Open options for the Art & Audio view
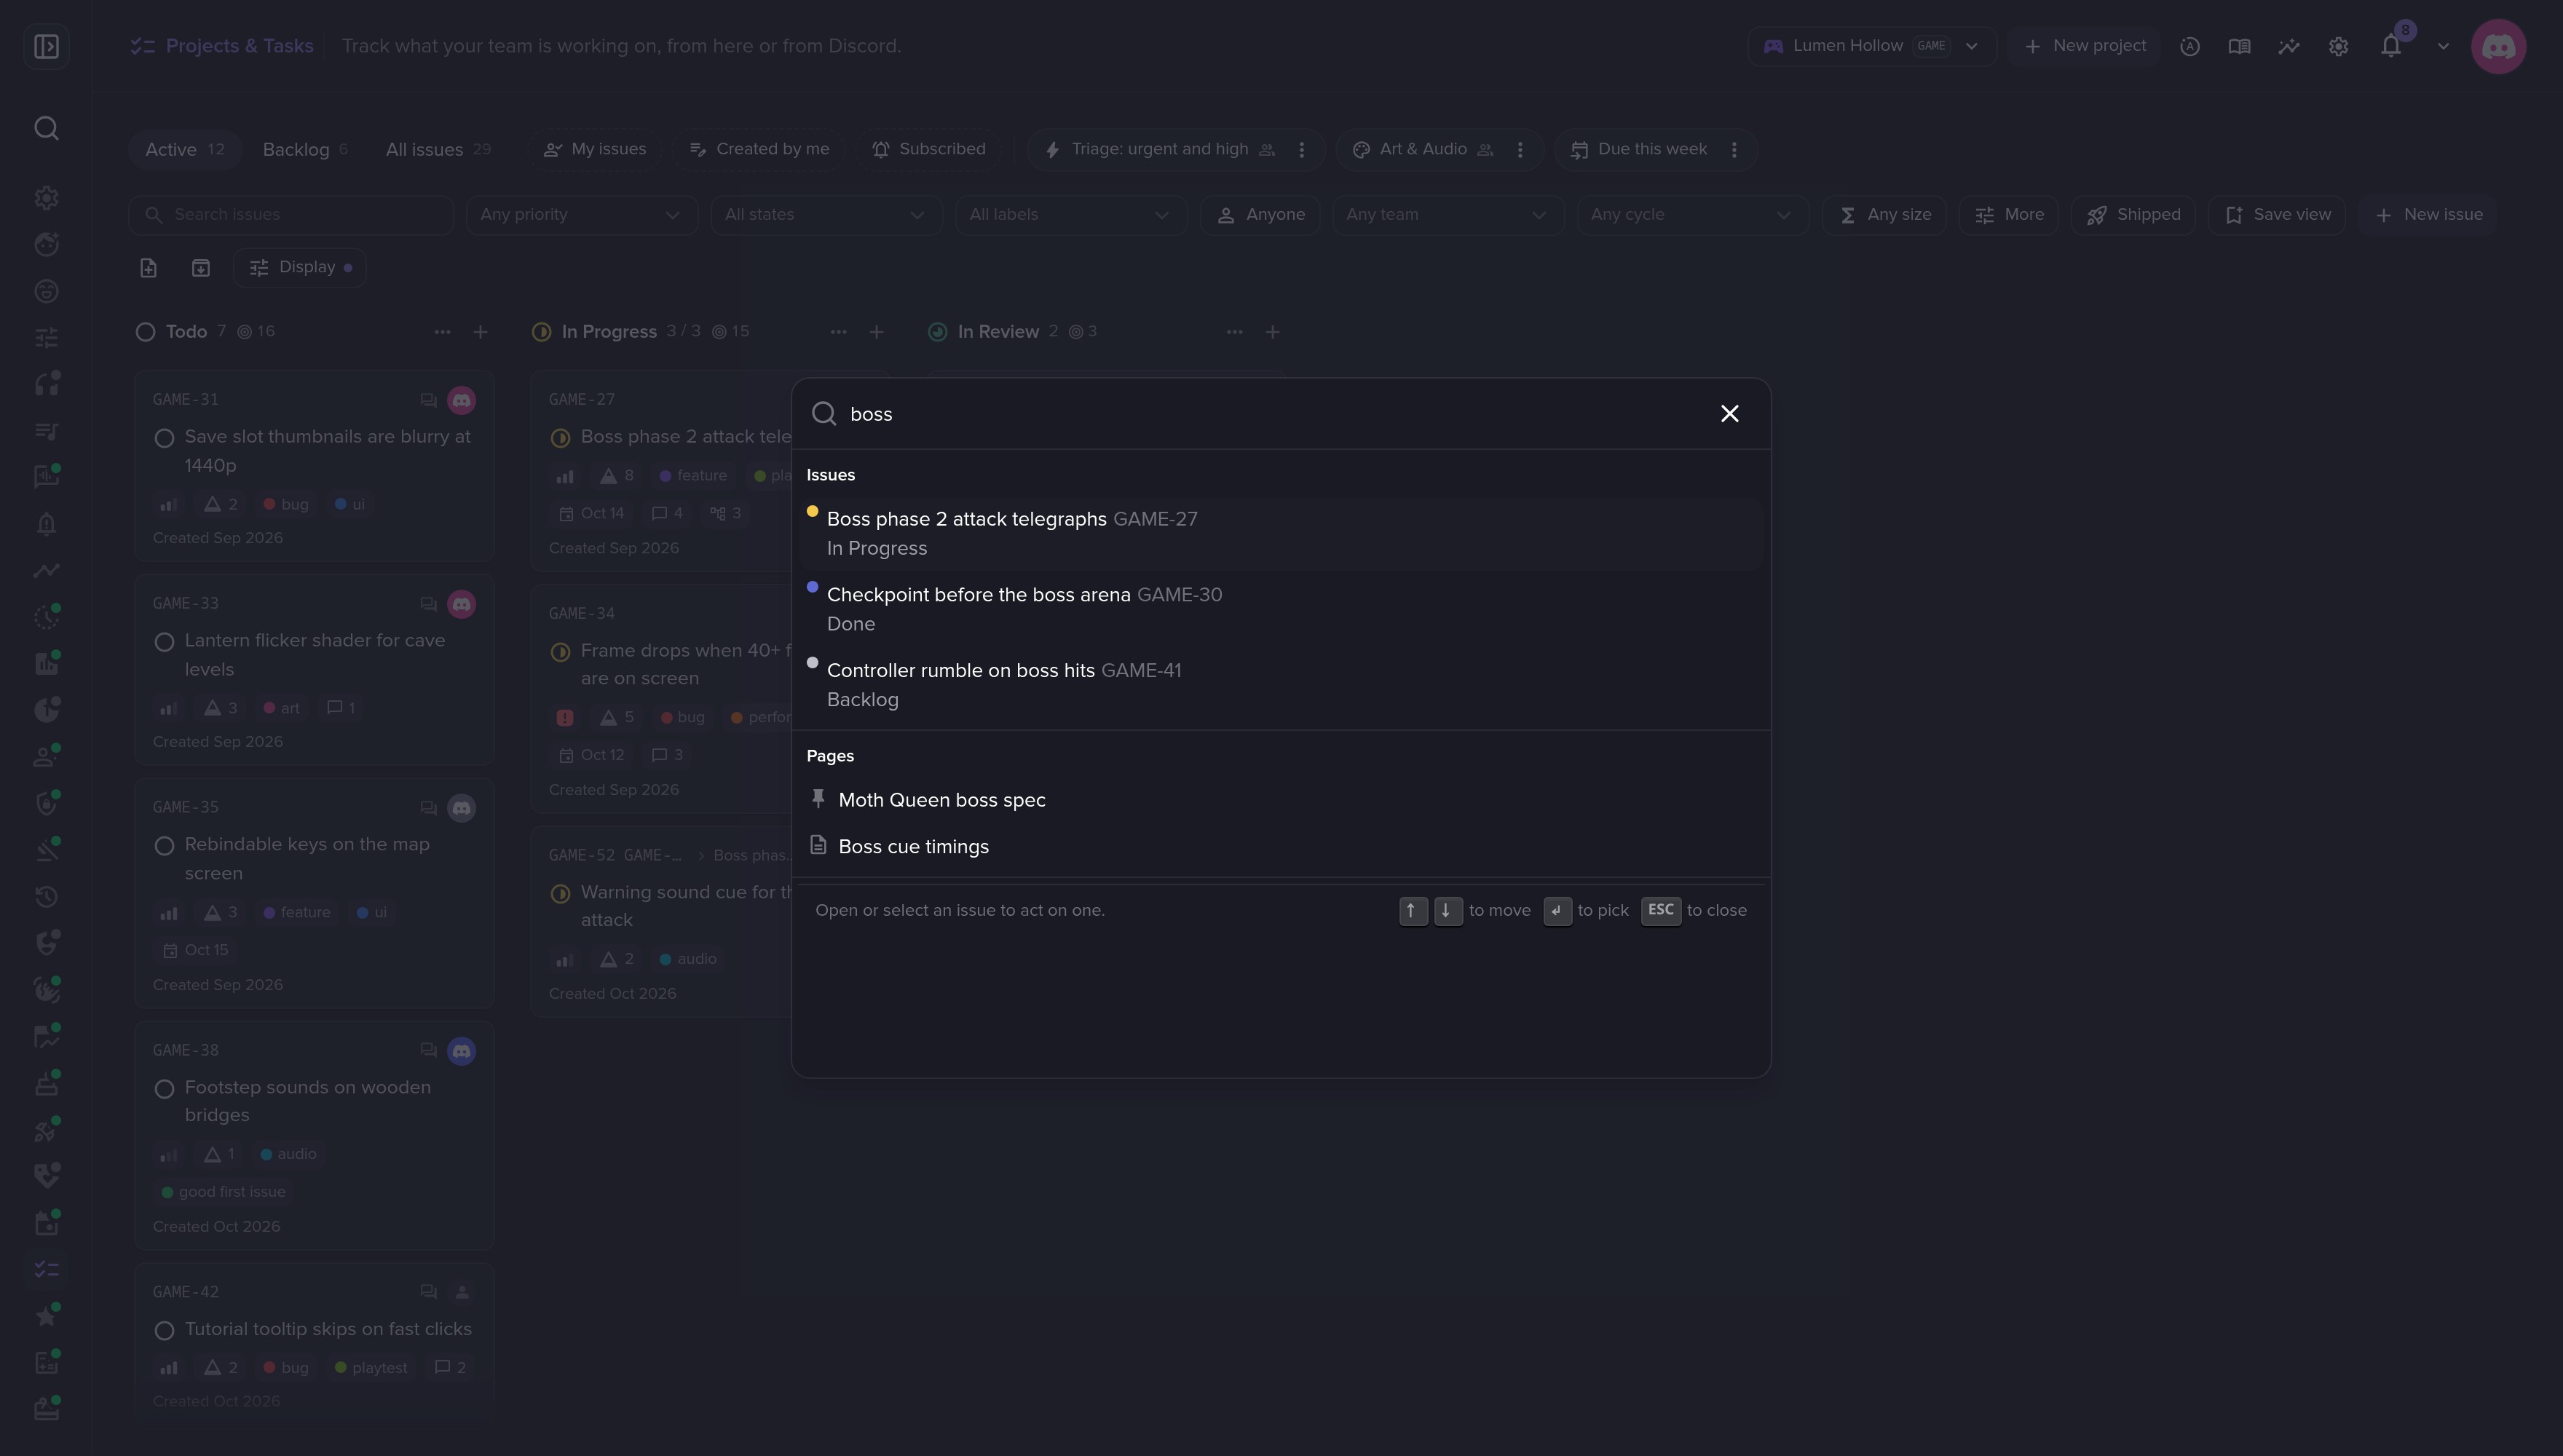The height and width of the screenshot is (1456, 2563). pyautogui.click(x=1520, y=149)
